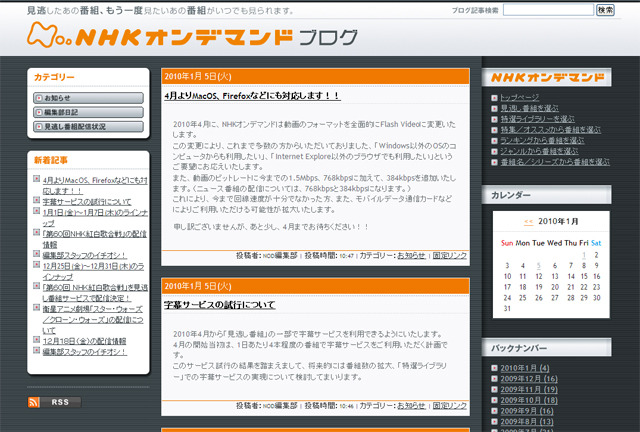Open the 編集部日記 category

pyautogui.click(x=88, y=112)
